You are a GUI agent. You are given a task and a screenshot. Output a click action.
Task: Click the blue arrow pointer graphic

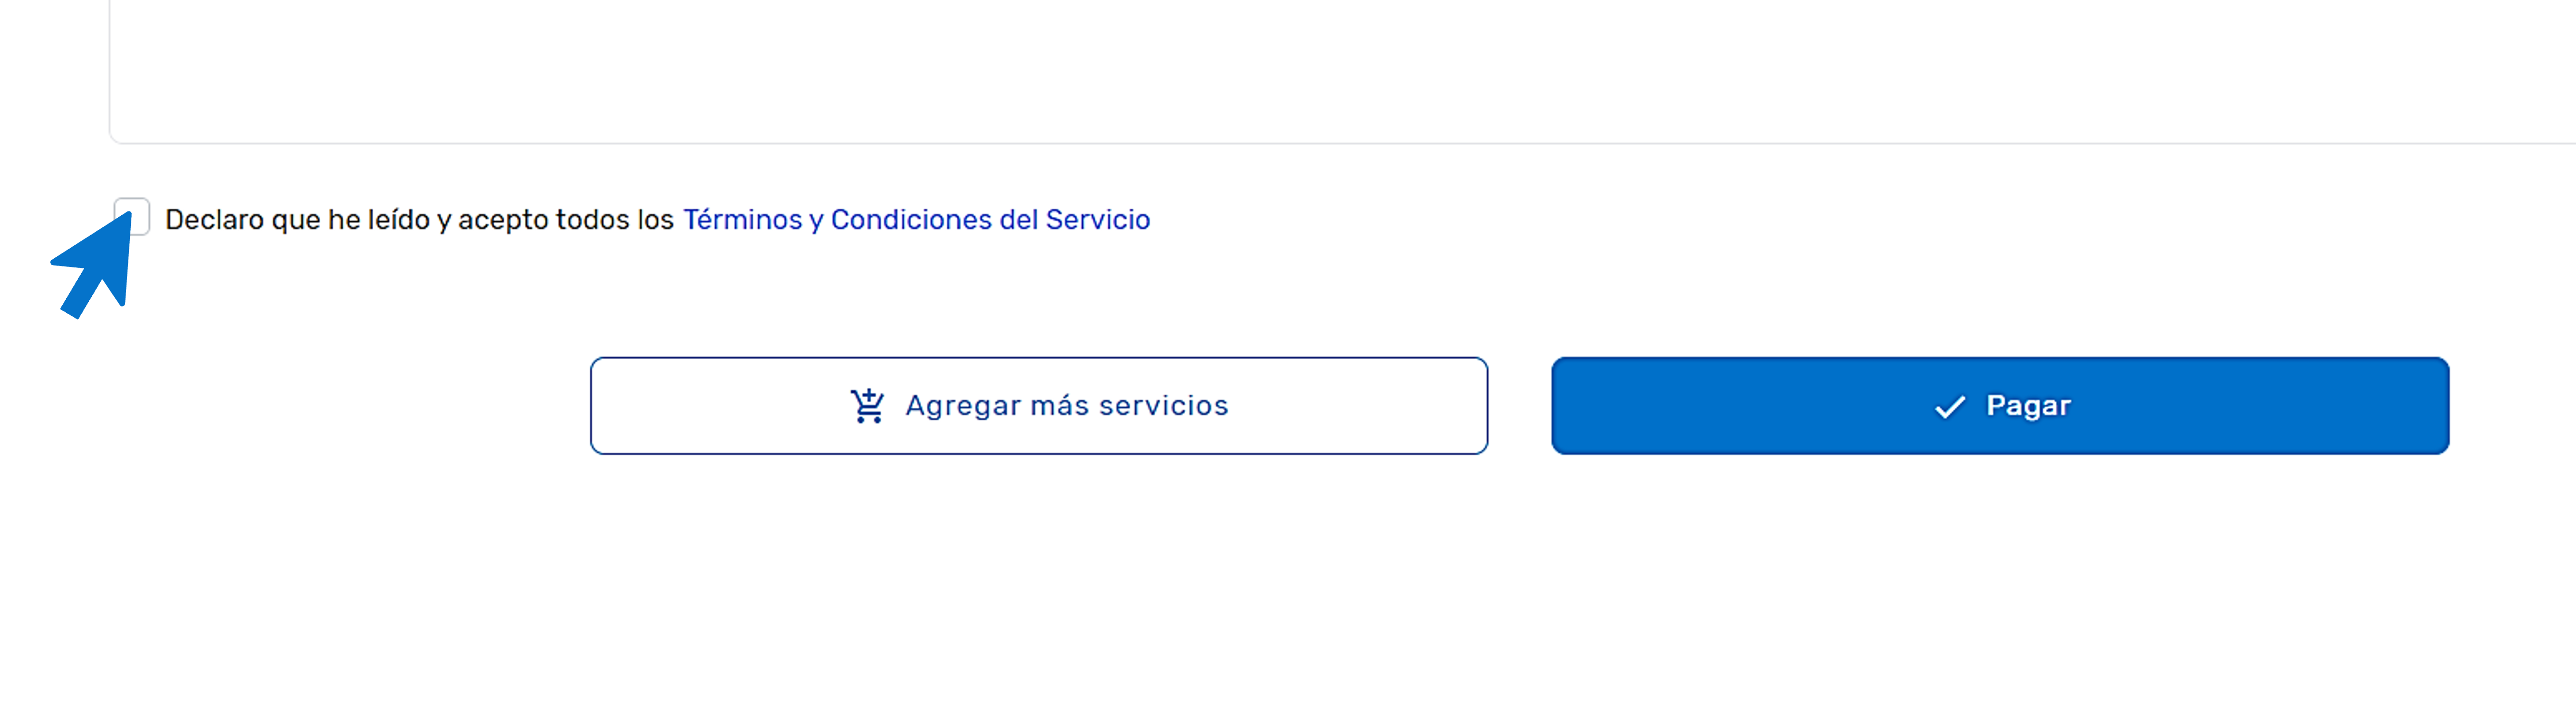click(x=94, y=265)
